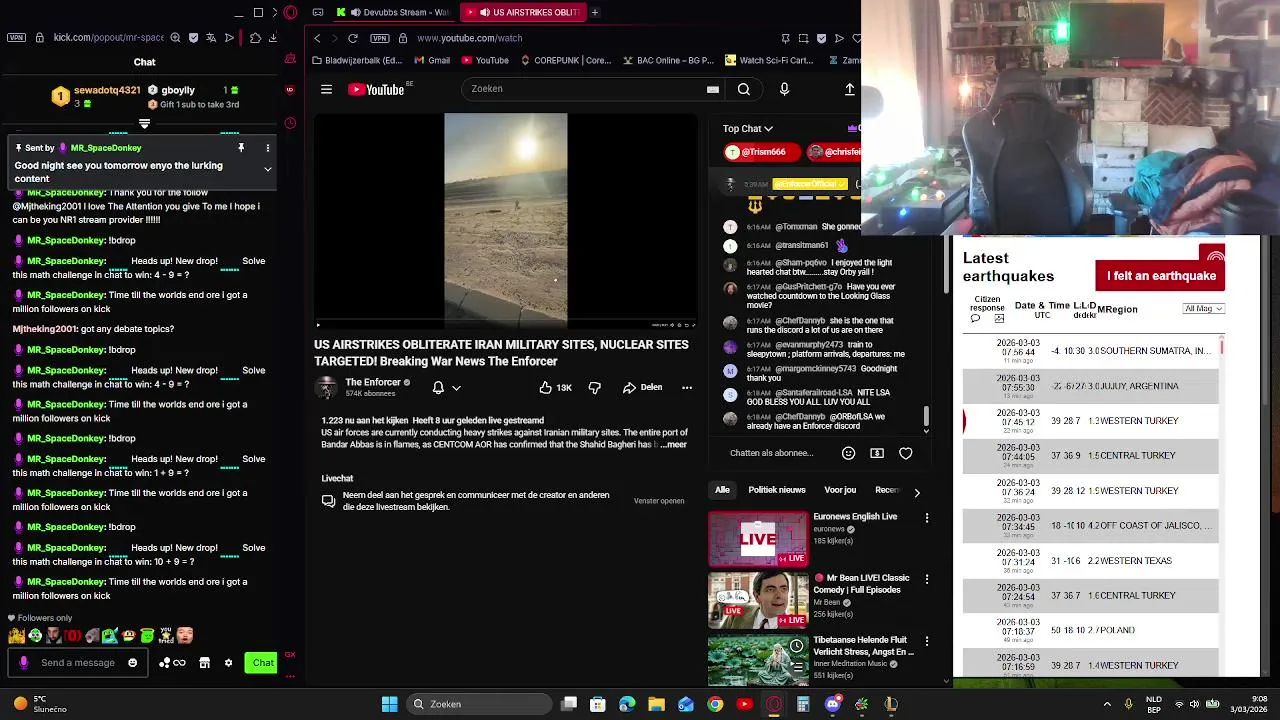The height and width of the screenshot is (720, 1280).
Task: Click the notification bell for The Enforcer
Action: 438,387
